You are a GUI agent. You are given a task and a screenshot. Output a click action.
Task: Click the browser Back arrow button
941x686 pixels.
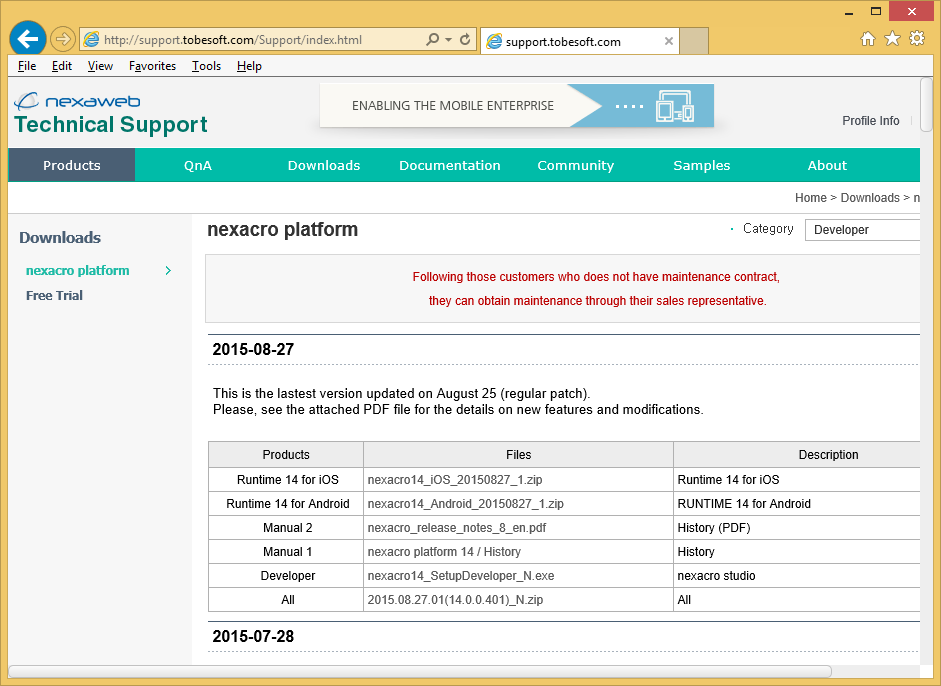pyautogui.click(x=28, y=40)
